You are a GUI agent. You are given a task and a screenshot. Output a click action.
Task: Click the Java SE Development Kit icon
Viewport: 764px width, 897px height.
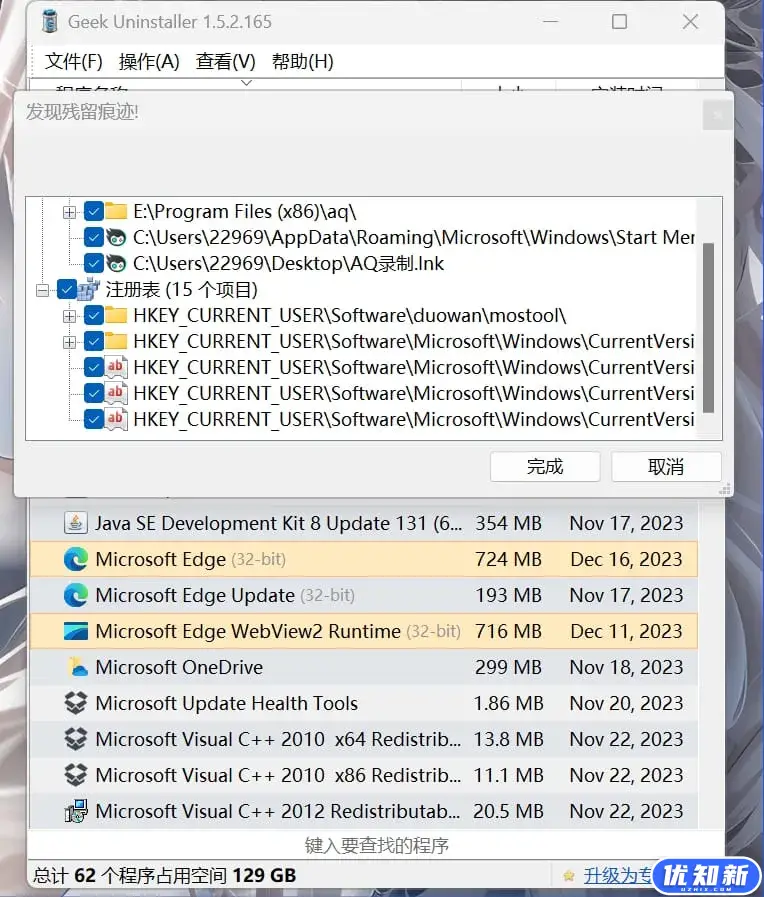pos(76,524)
